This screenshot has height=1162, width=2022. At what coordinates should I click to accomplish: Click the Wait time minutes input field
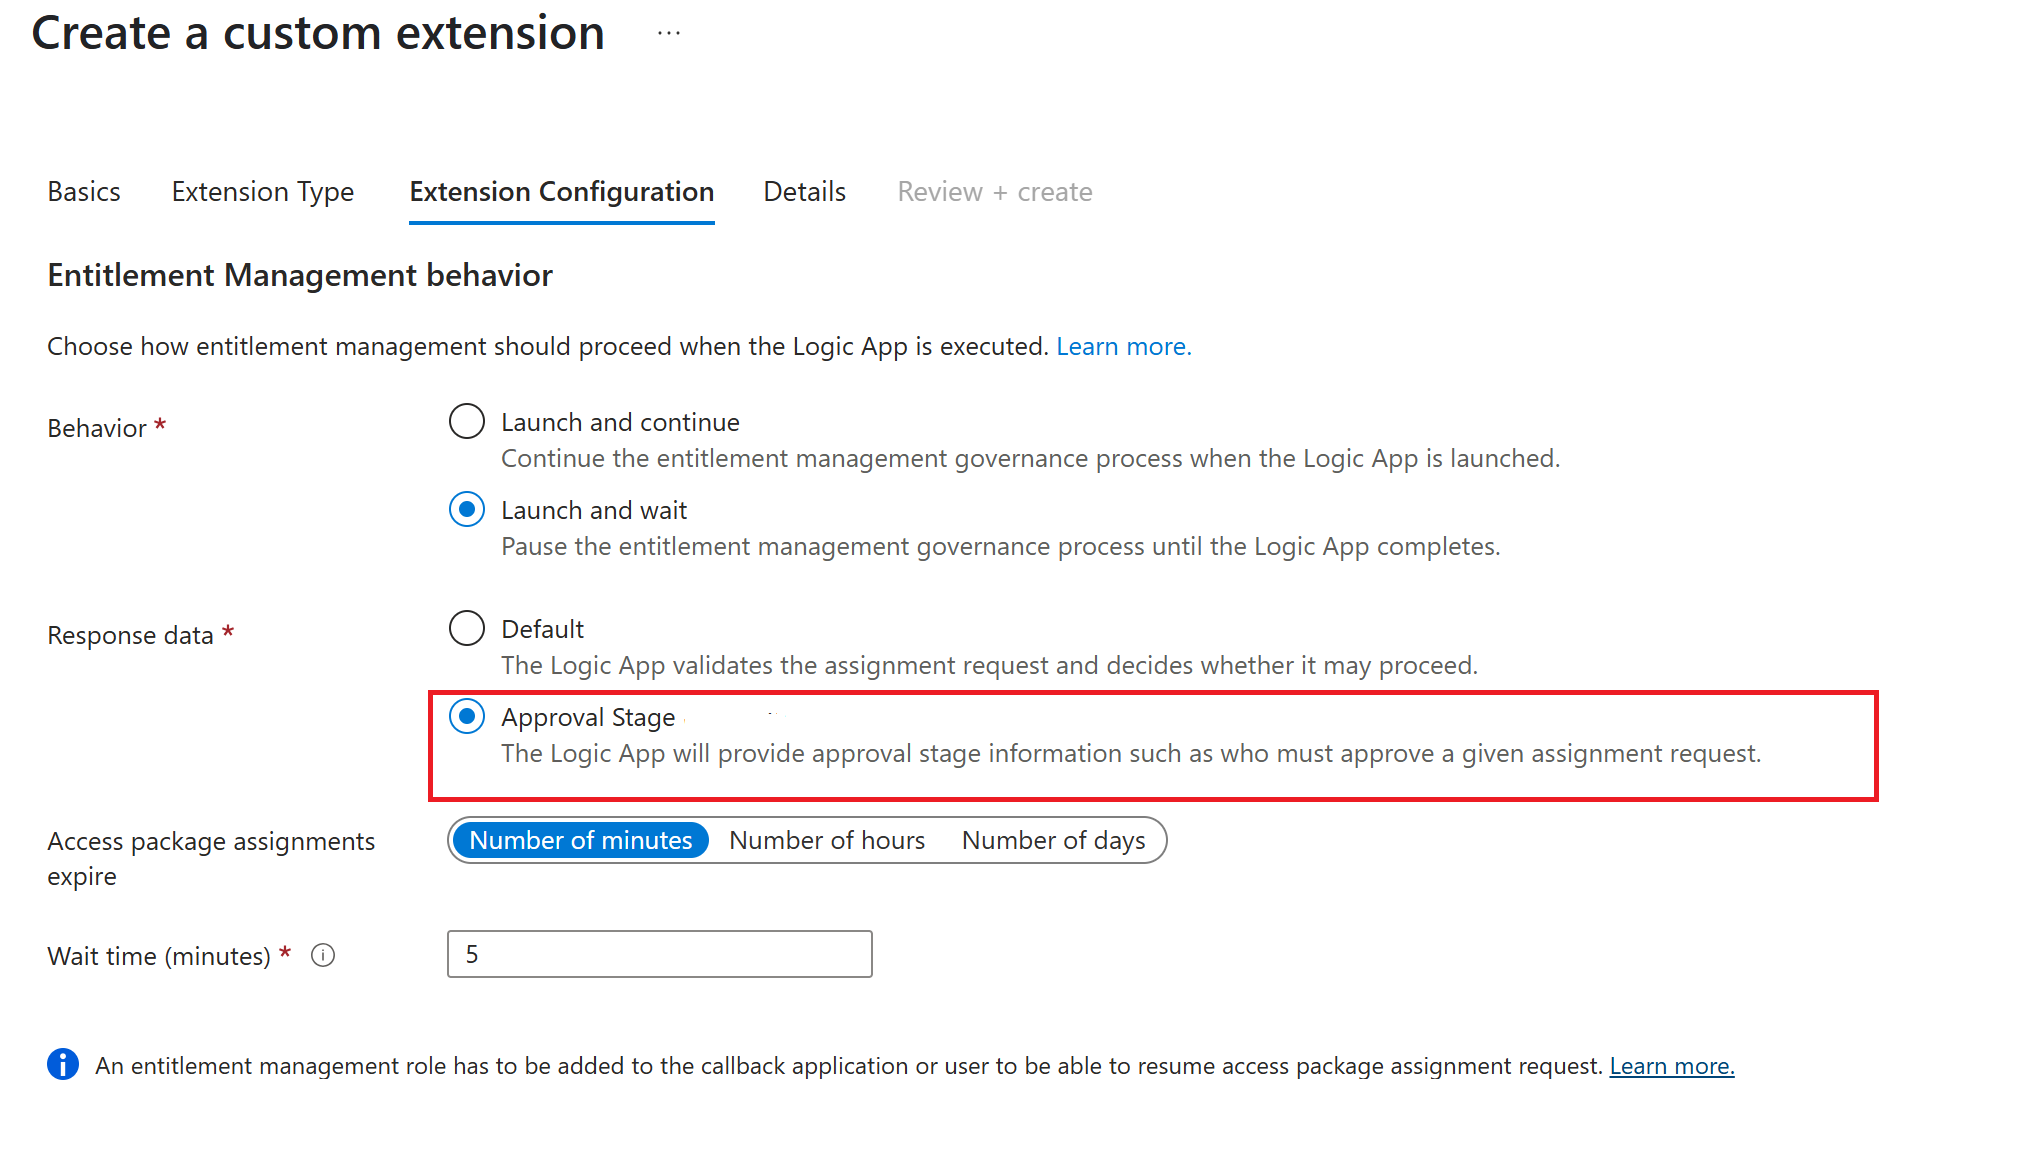659,954
